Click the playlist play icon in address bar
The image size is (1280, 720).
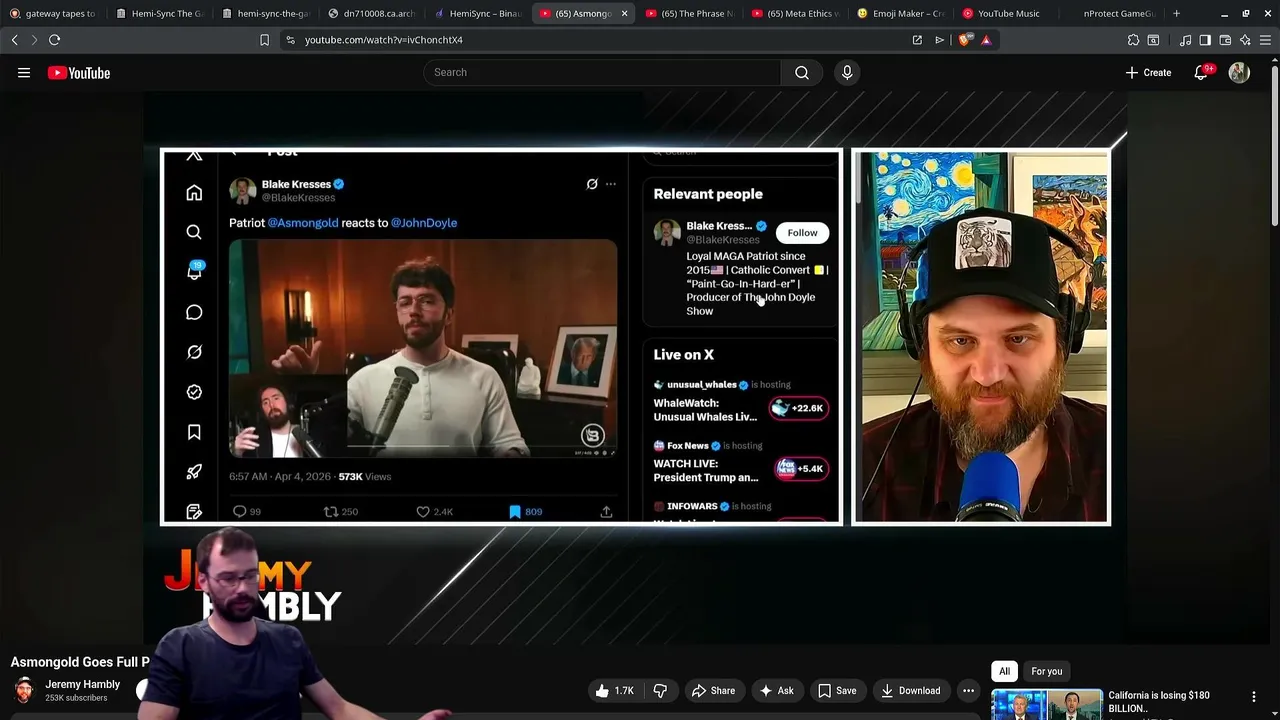click(x=939, y=40)
